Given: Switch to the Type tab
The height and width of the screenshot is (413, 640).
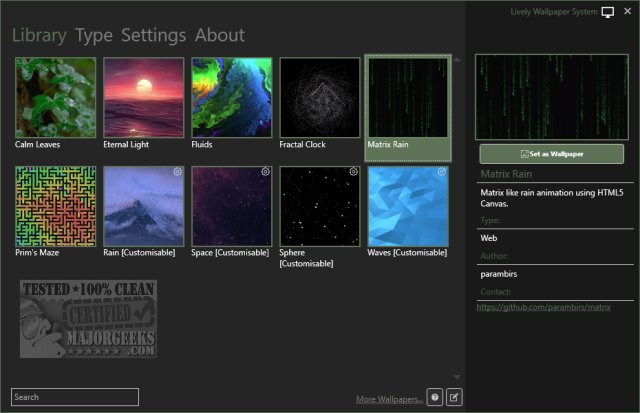Looking at the screenshot, I should (x=94, y=35).
